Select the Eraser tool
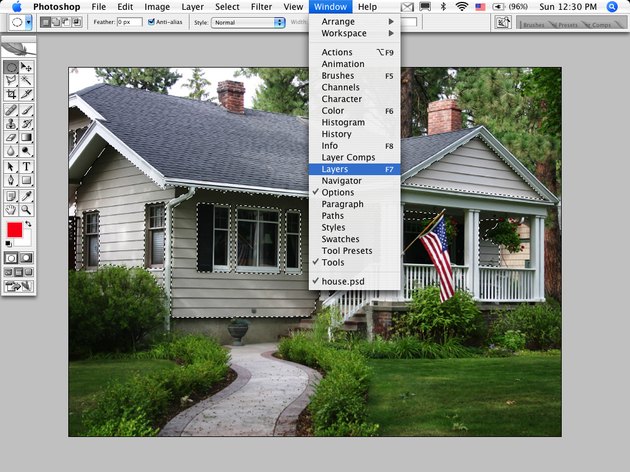The height and width of the screenshot is (472, 630). [x=11, y=137]
